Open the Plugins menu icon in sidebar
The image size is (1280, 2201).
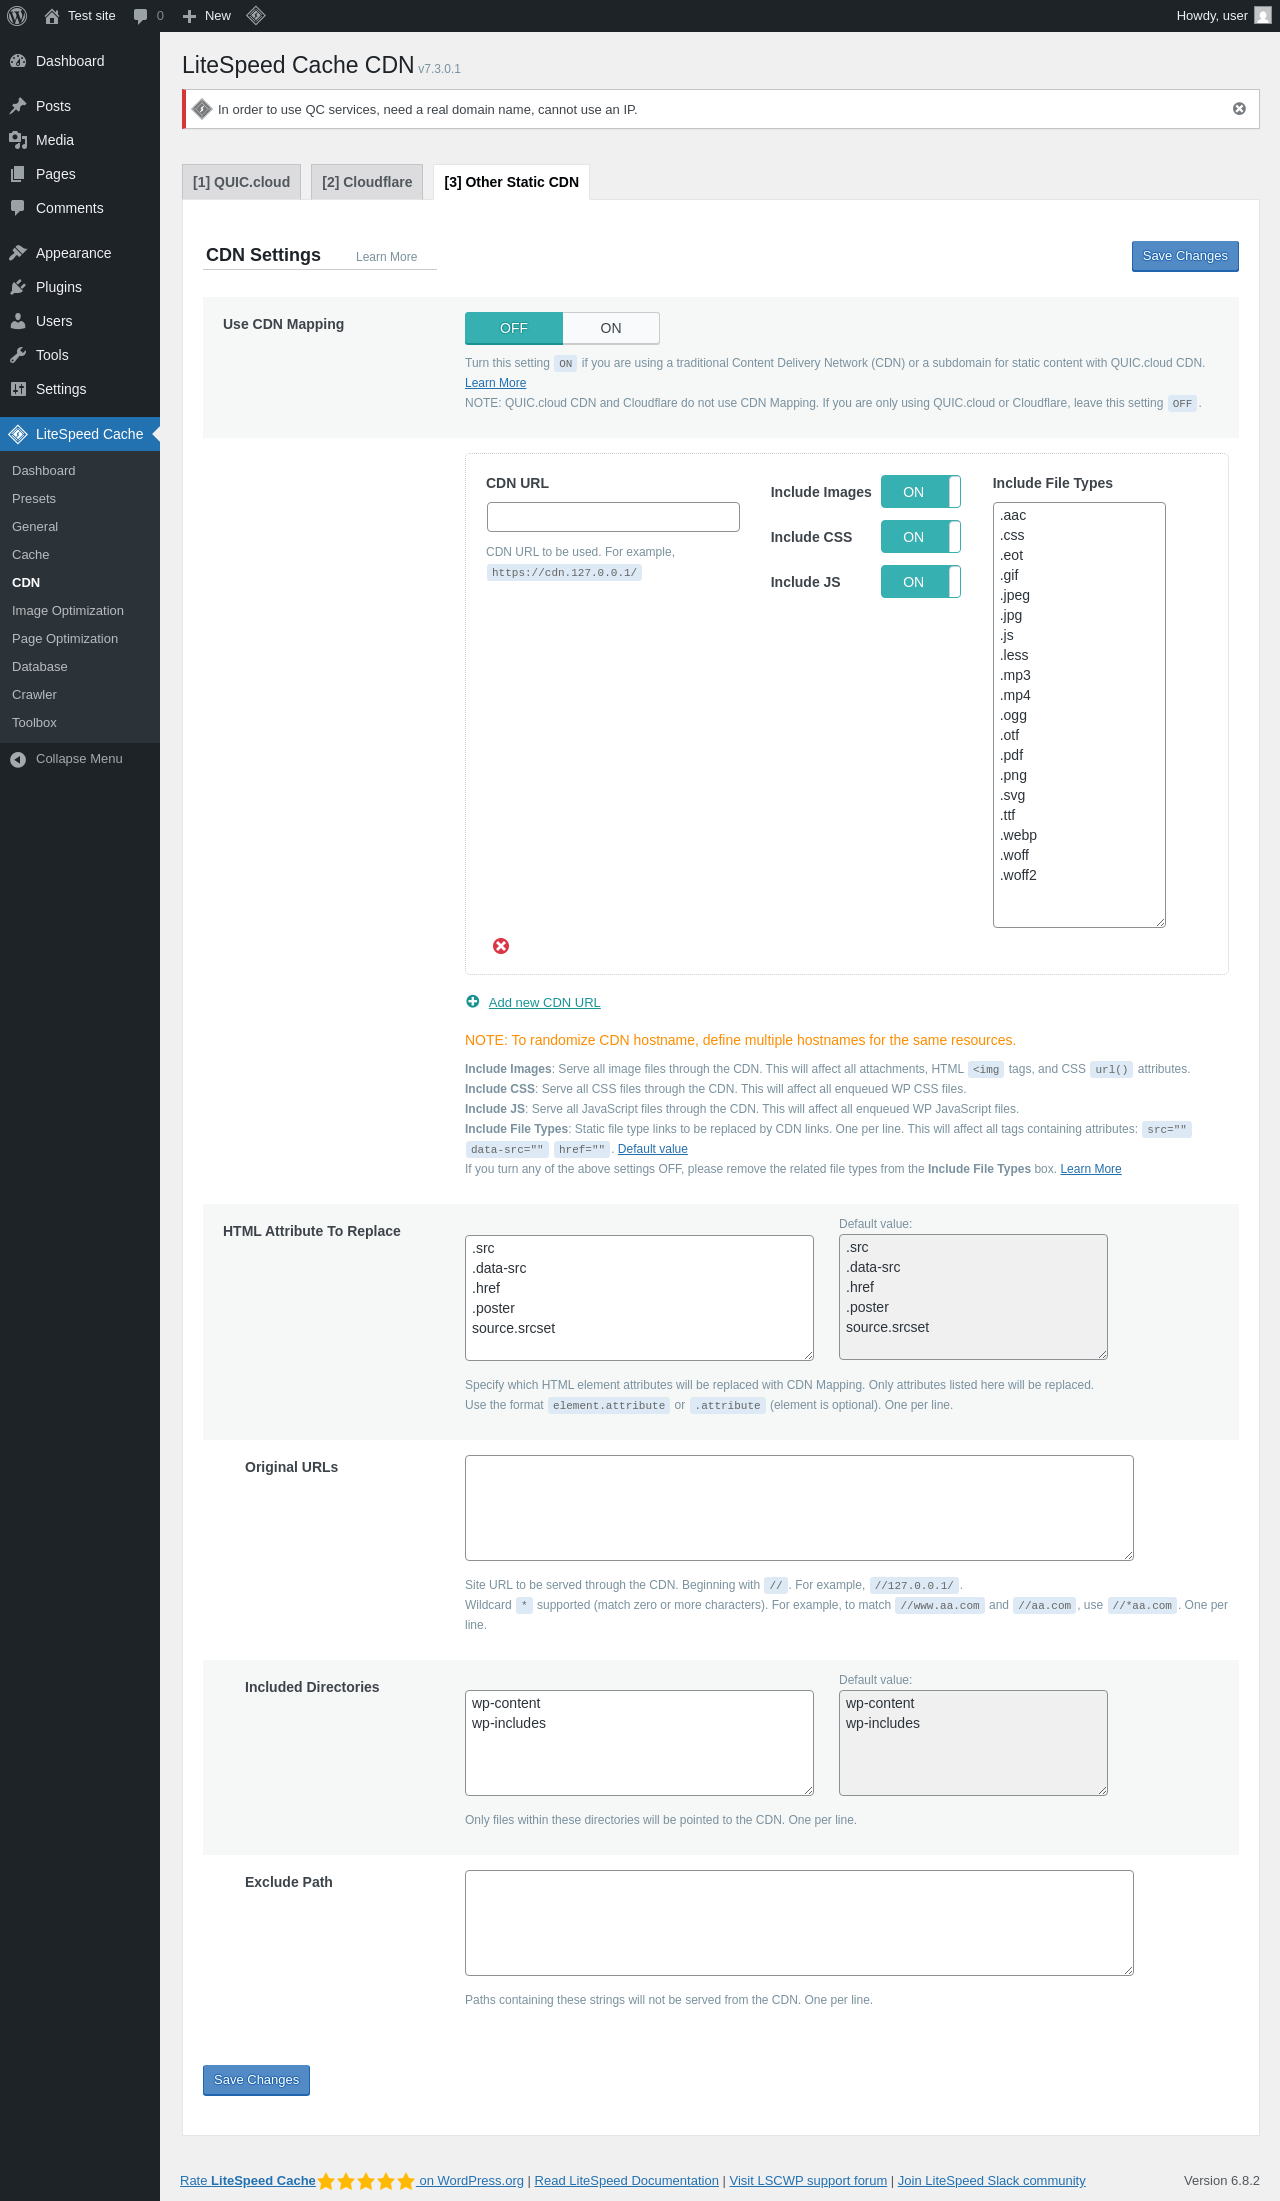[18, 287]
